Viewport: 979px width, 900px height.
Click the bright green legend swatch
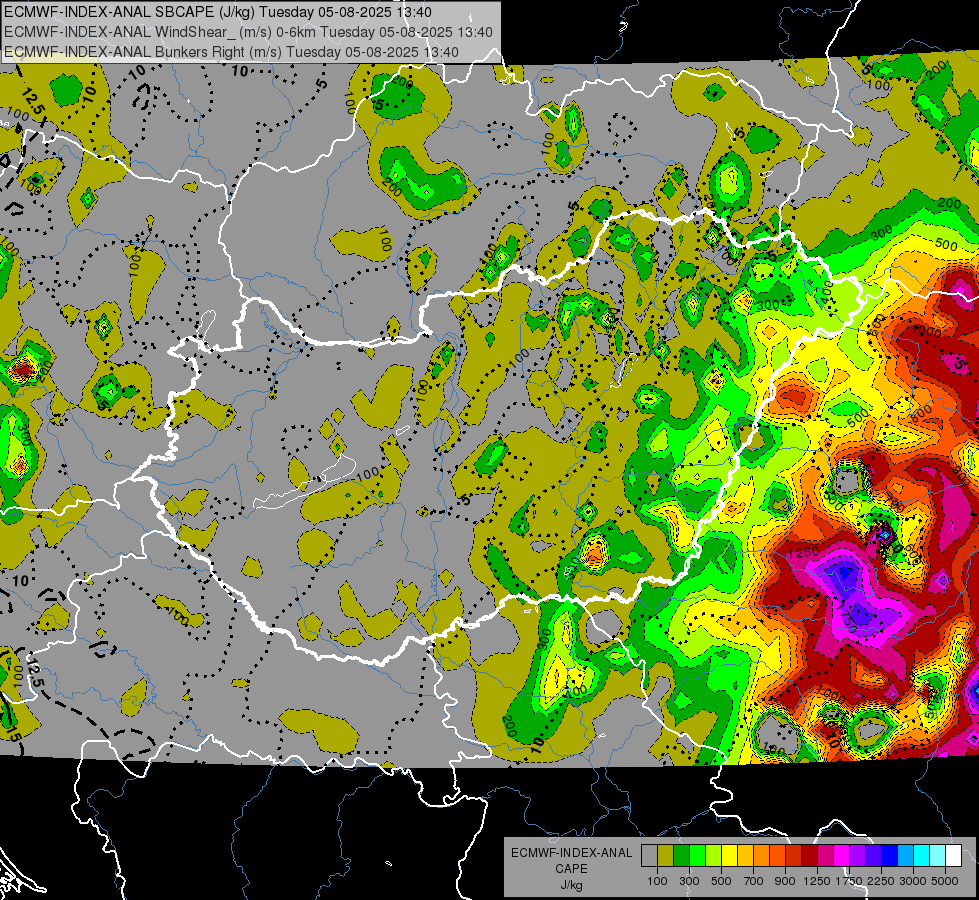tap(697, 856)
